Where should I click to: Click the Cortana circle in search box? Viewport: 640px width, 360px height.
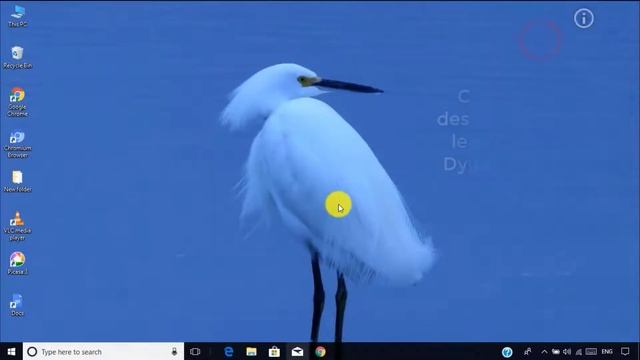[32, 351]
